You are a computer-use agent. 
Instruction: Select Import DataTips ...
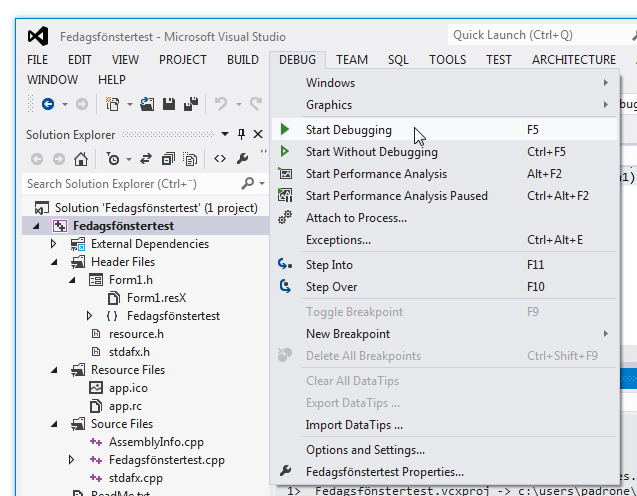[444, 425]
